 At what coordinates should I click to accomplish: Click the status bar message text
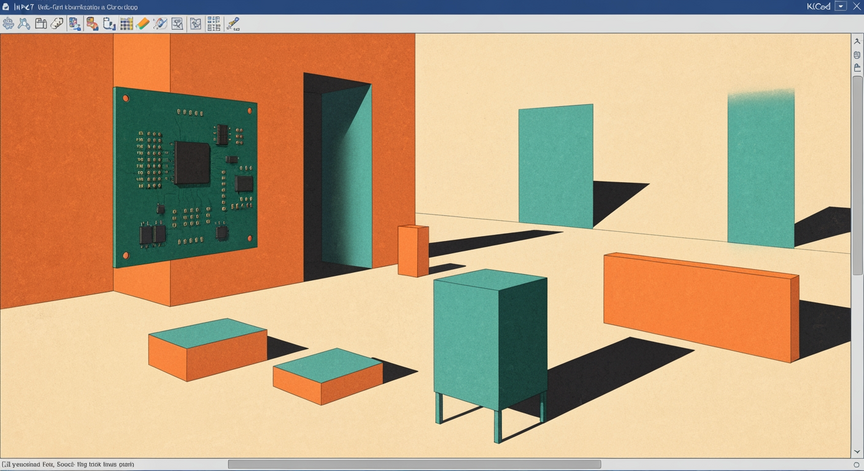coord(68,464)
